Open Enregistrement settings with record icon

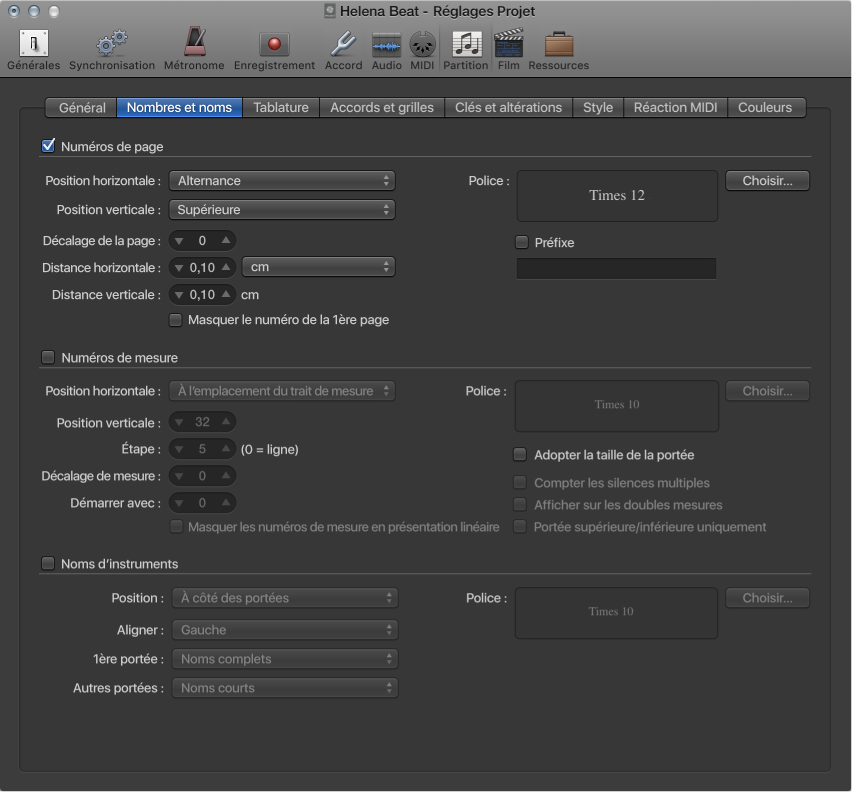pos(274,45)
